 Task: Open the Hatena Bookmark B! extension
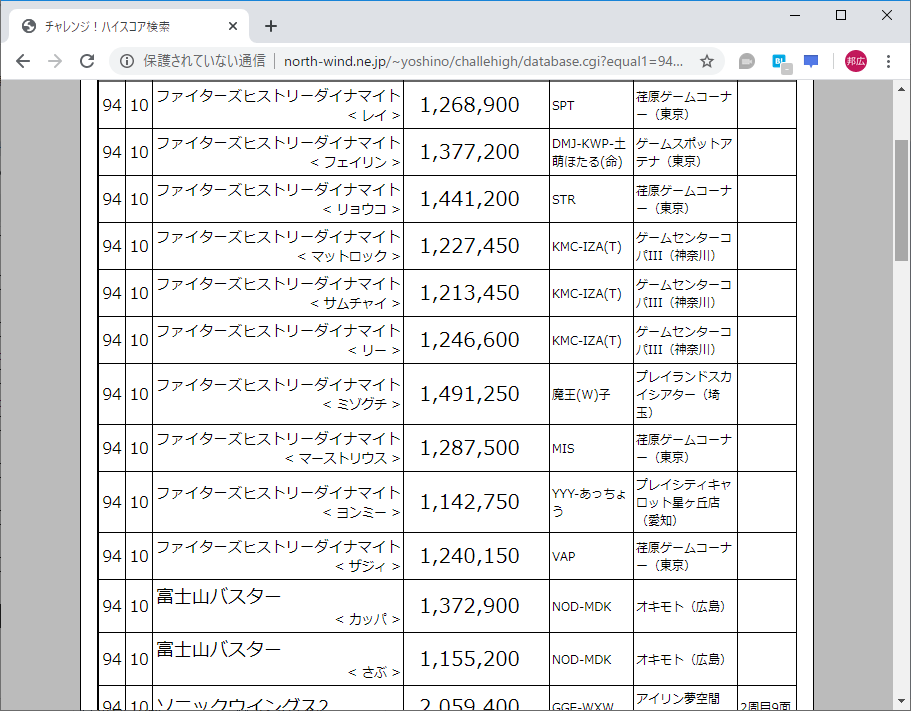(x=781, y=61)
